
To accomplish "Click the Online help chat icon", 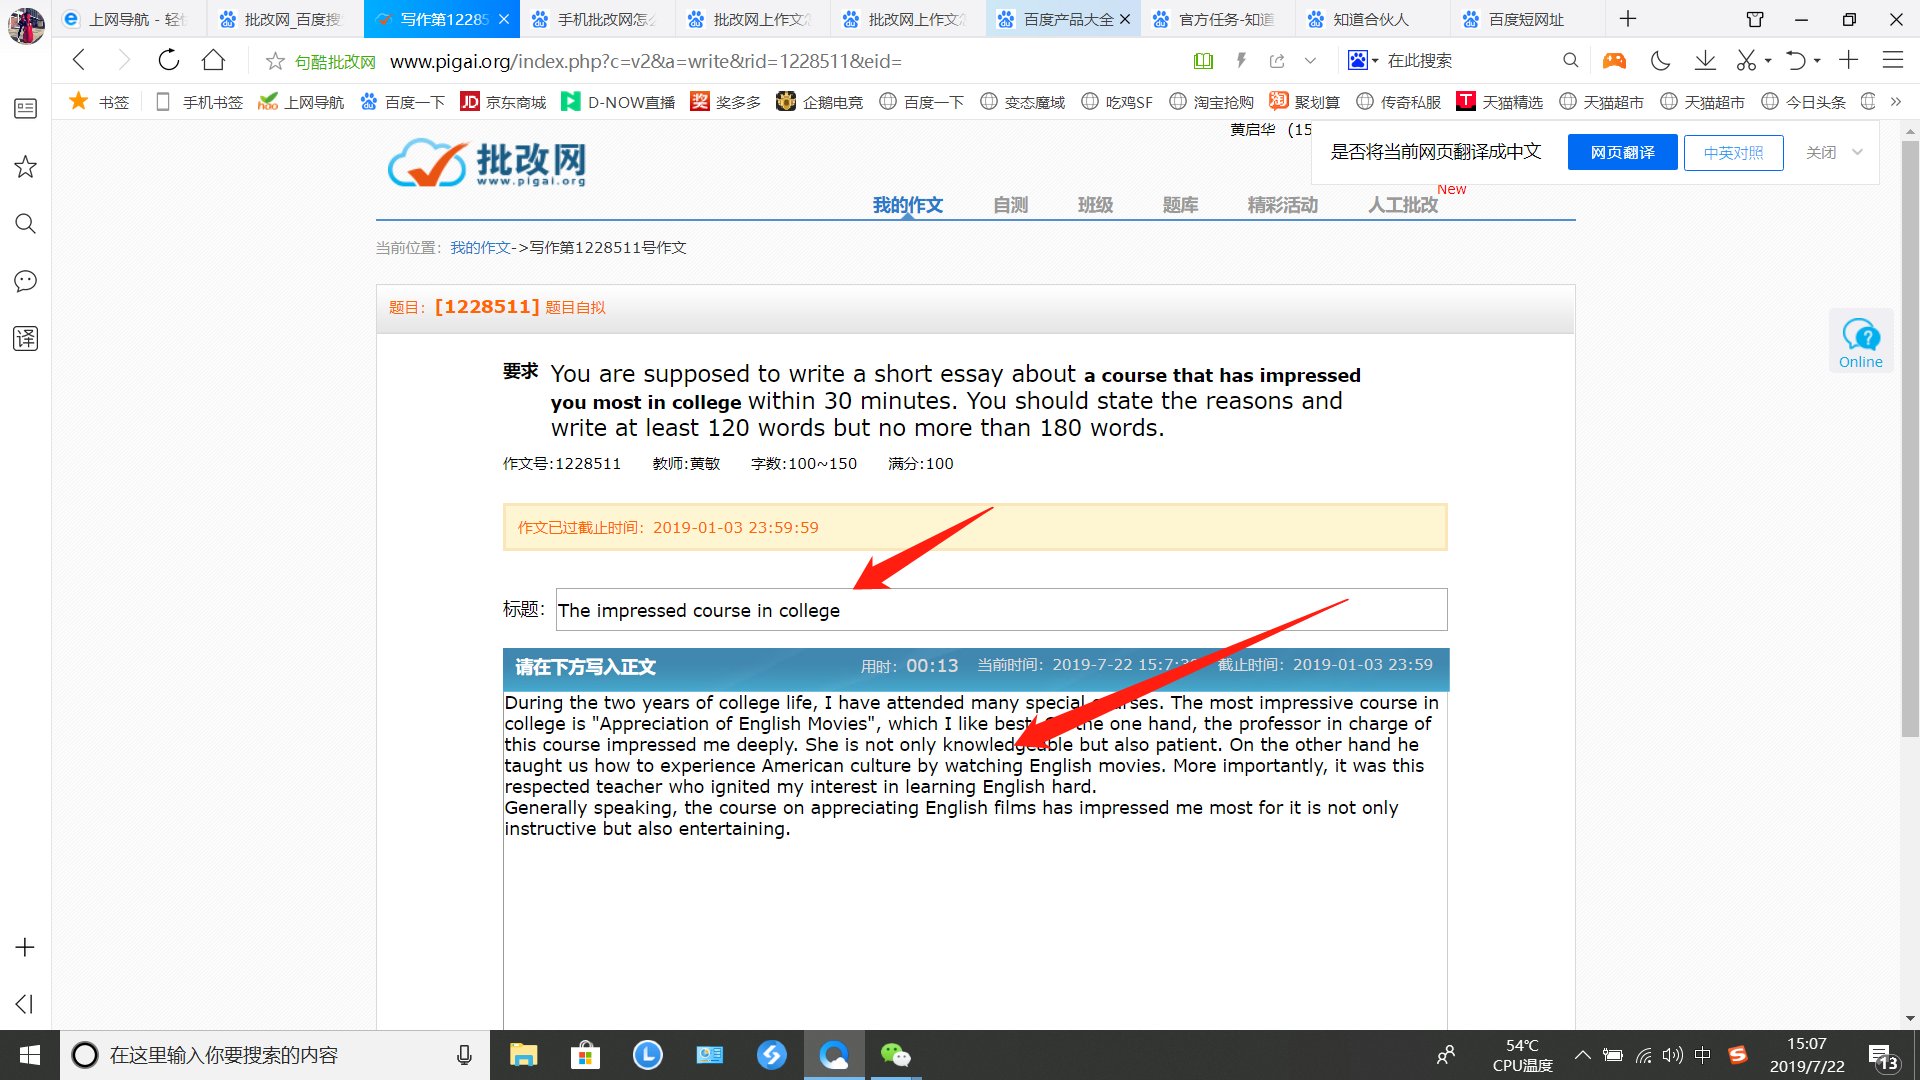I will (1861, 343).
